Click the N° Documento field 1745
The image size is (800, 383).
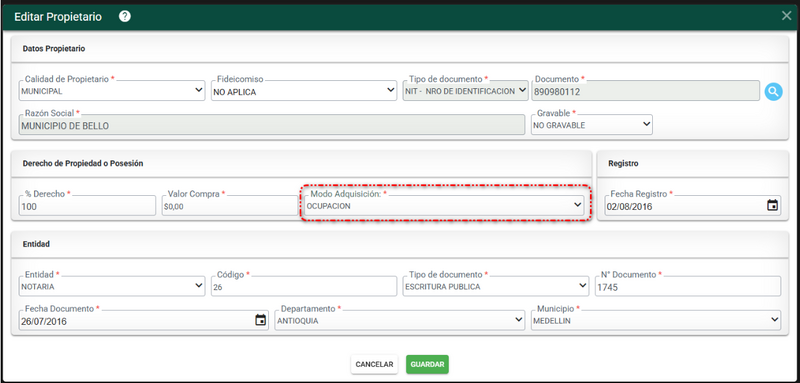688,286
